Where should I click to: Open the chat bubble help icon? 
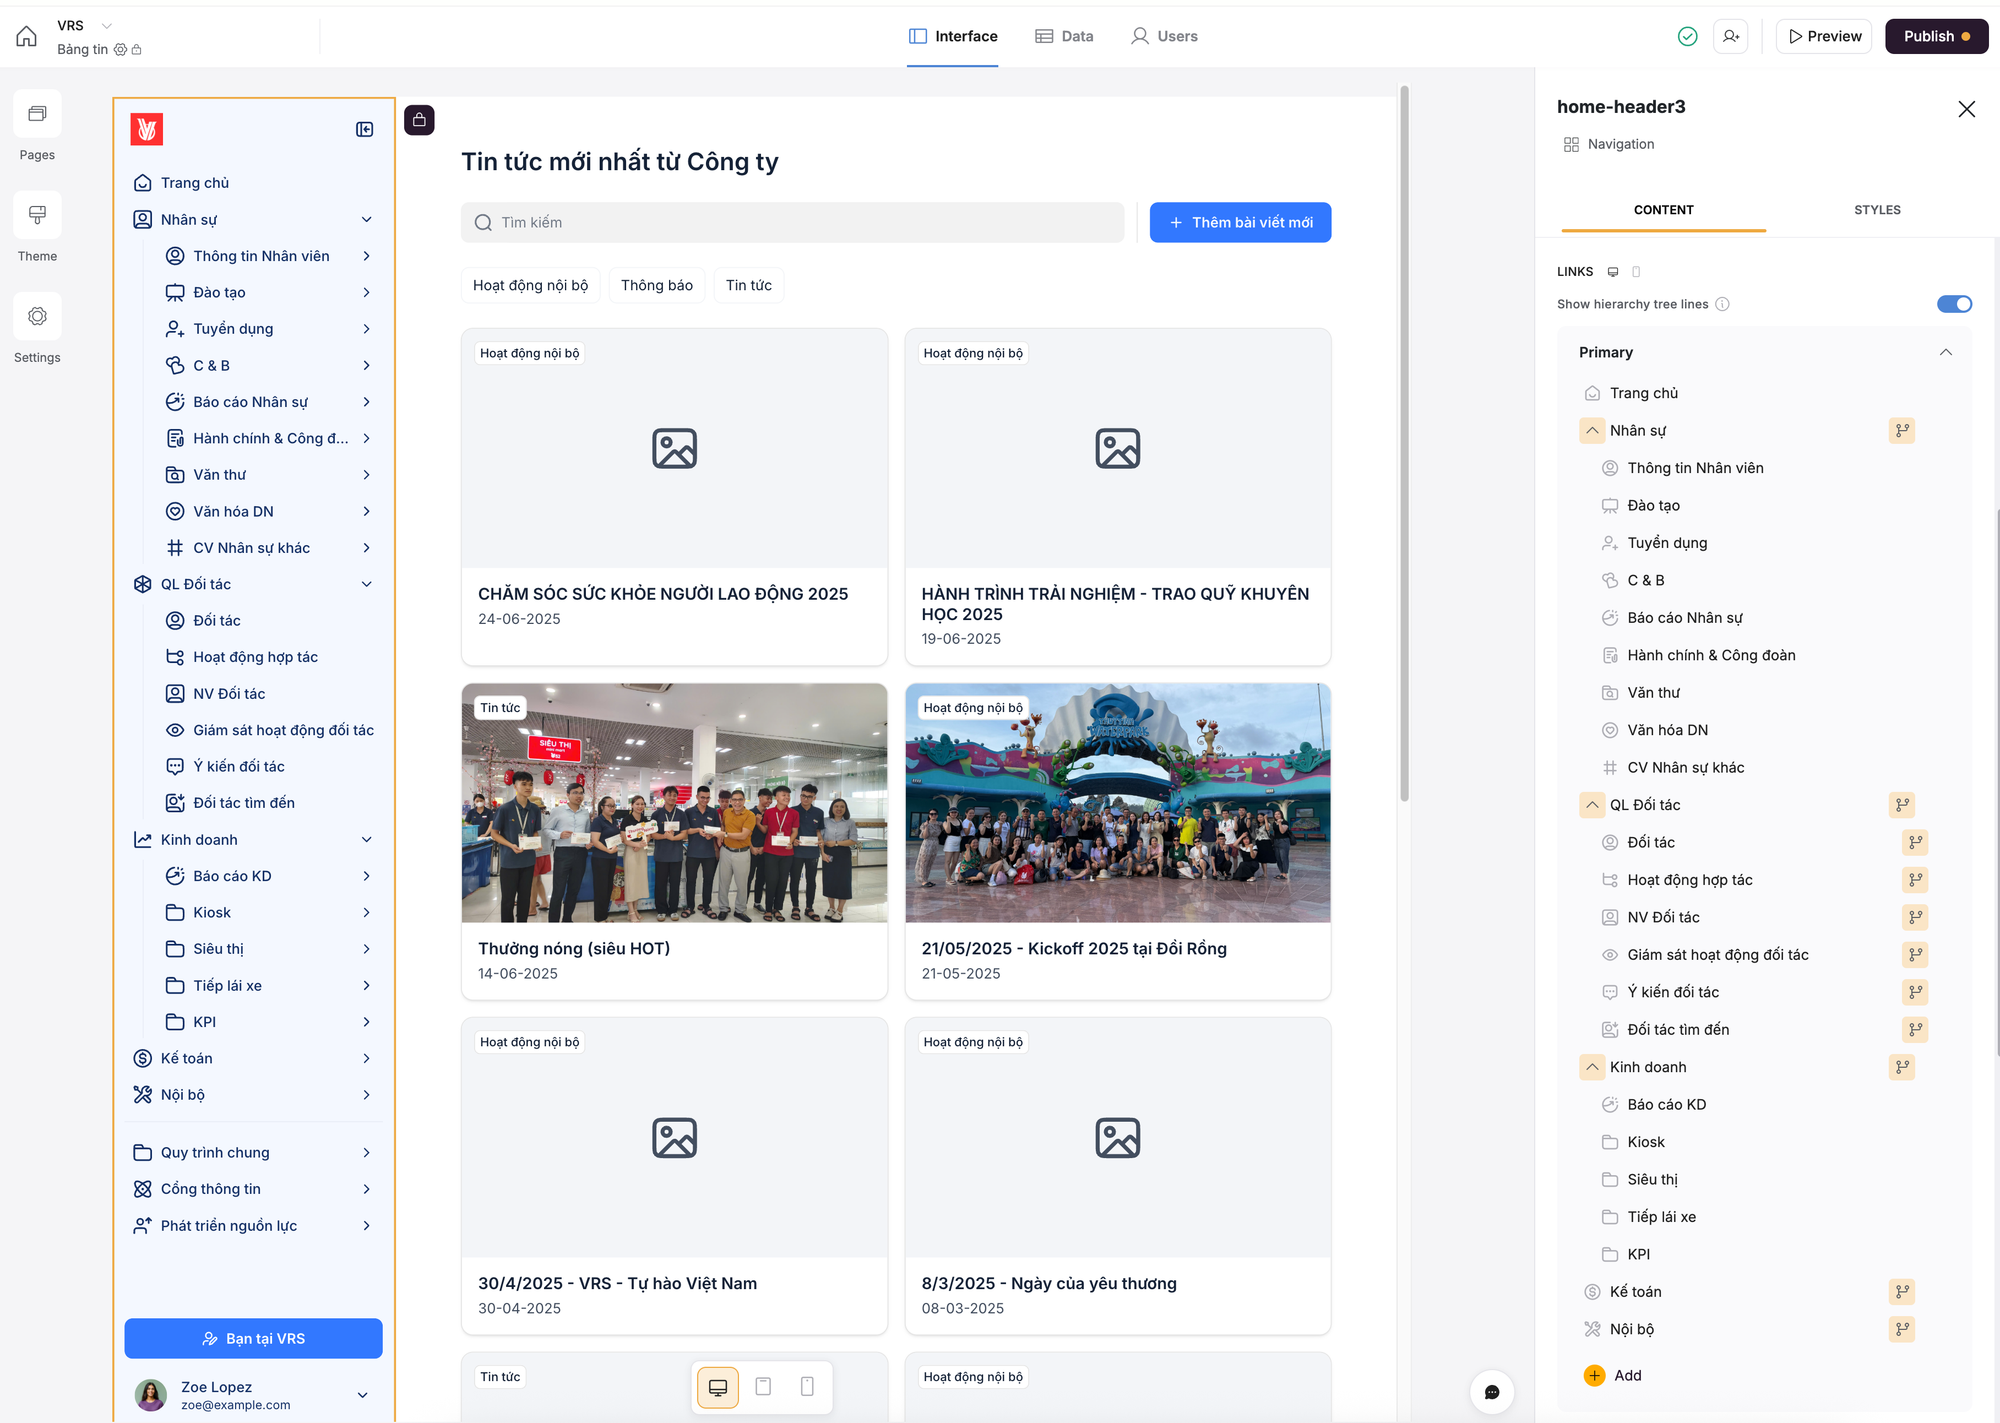click(1492, 1391)
